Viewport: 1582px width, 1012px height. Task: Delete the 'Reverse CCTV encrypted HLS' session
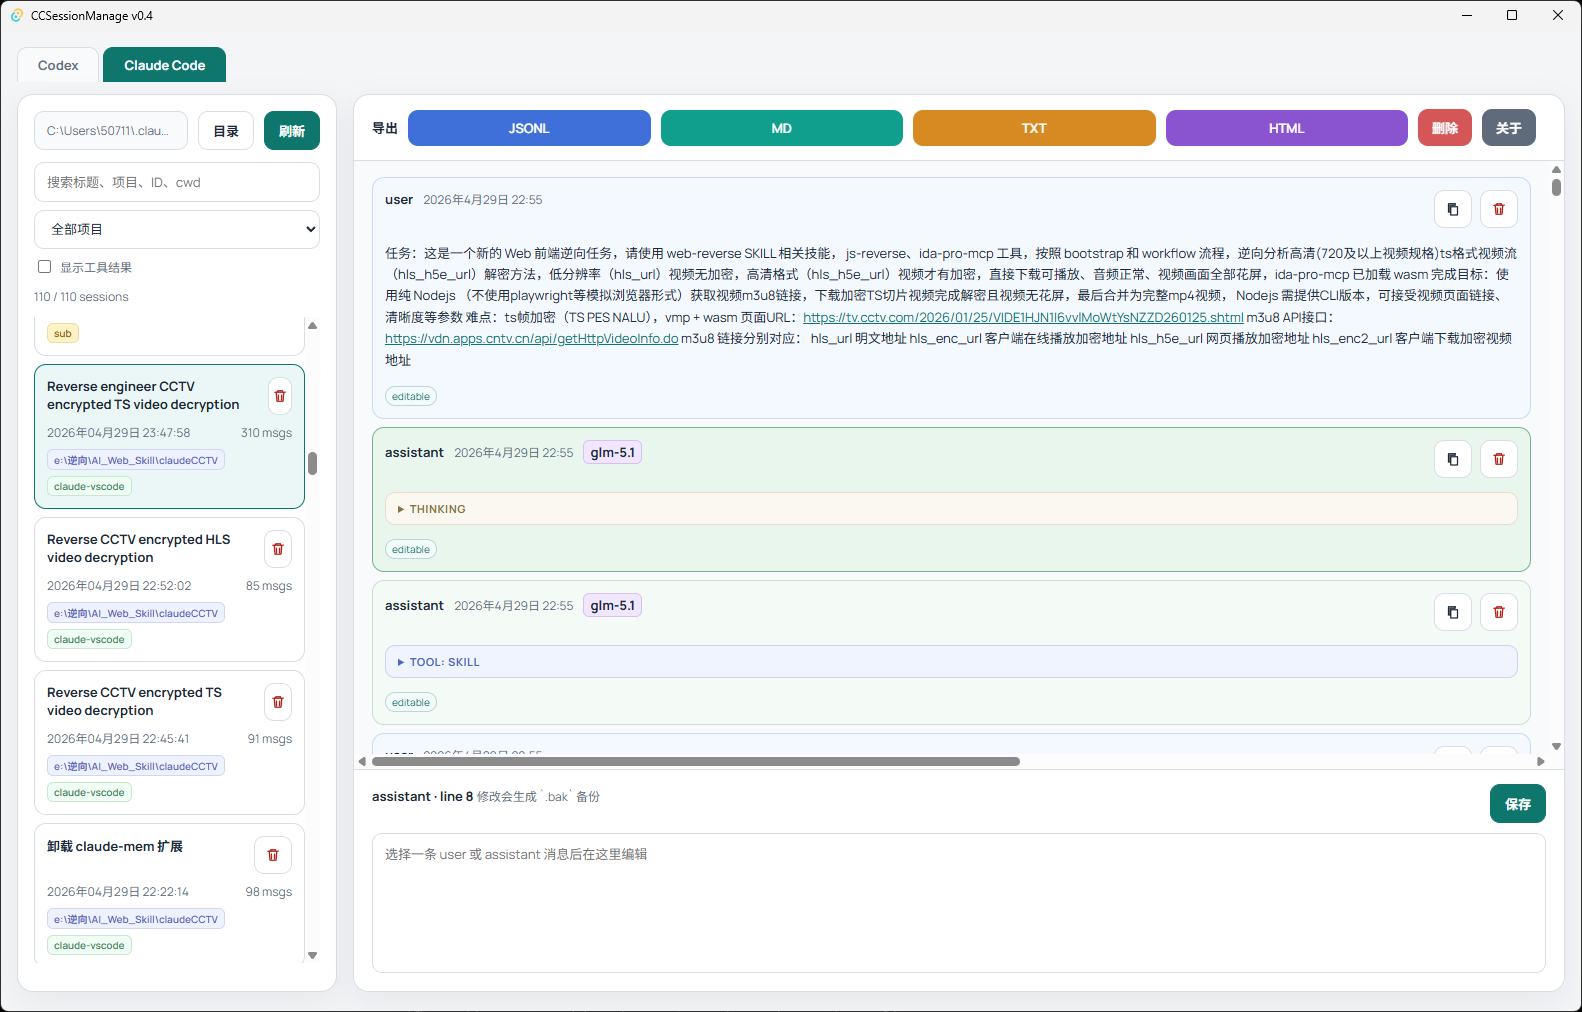click(278, 549)
